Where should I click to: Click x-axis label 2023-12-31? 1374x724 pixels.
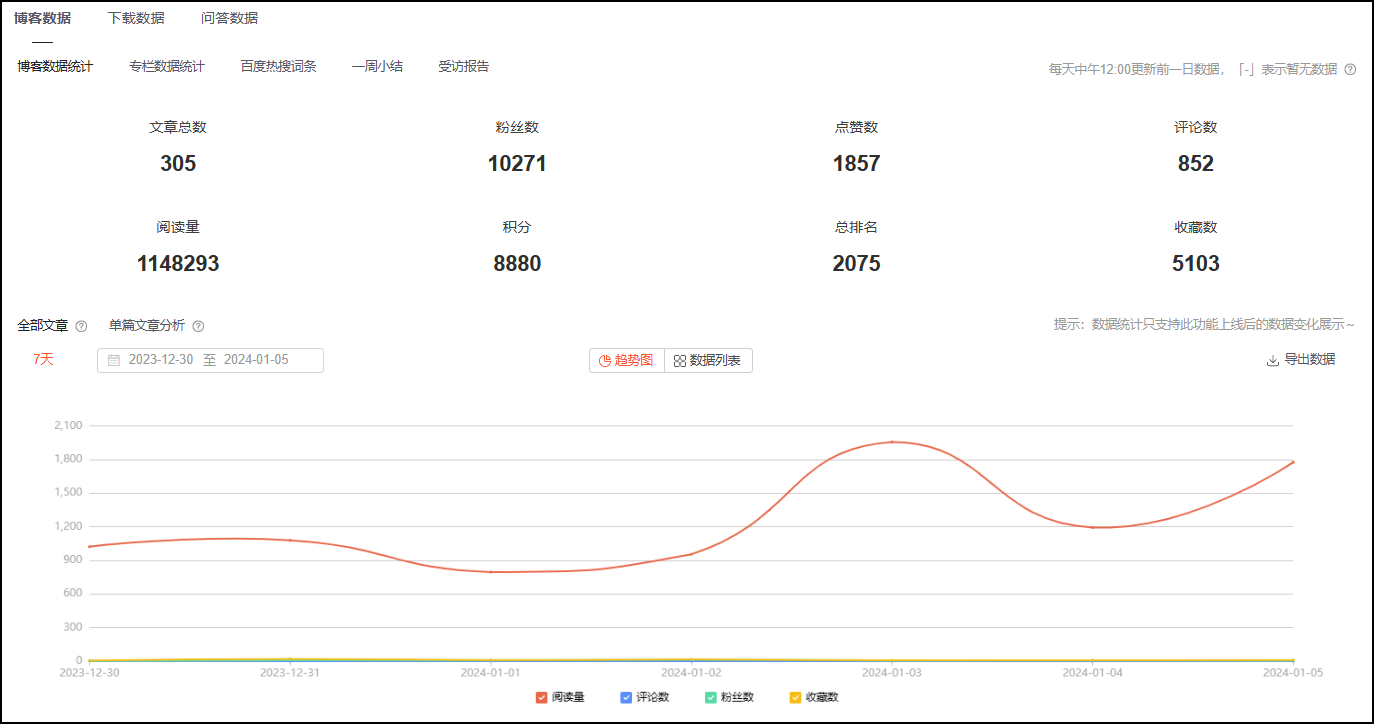click(290, 673)
